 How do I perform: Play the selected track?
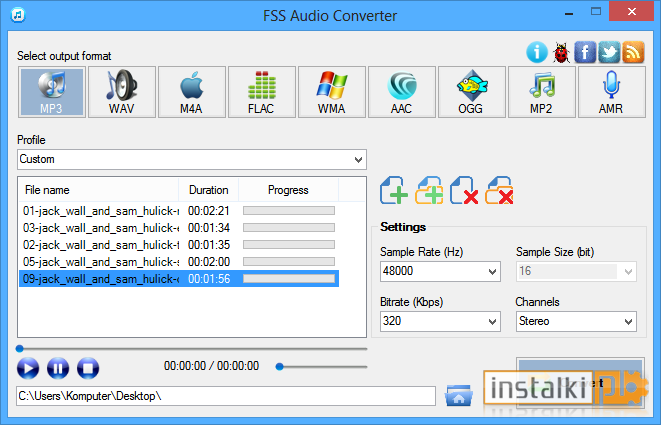tap(28, 368)
